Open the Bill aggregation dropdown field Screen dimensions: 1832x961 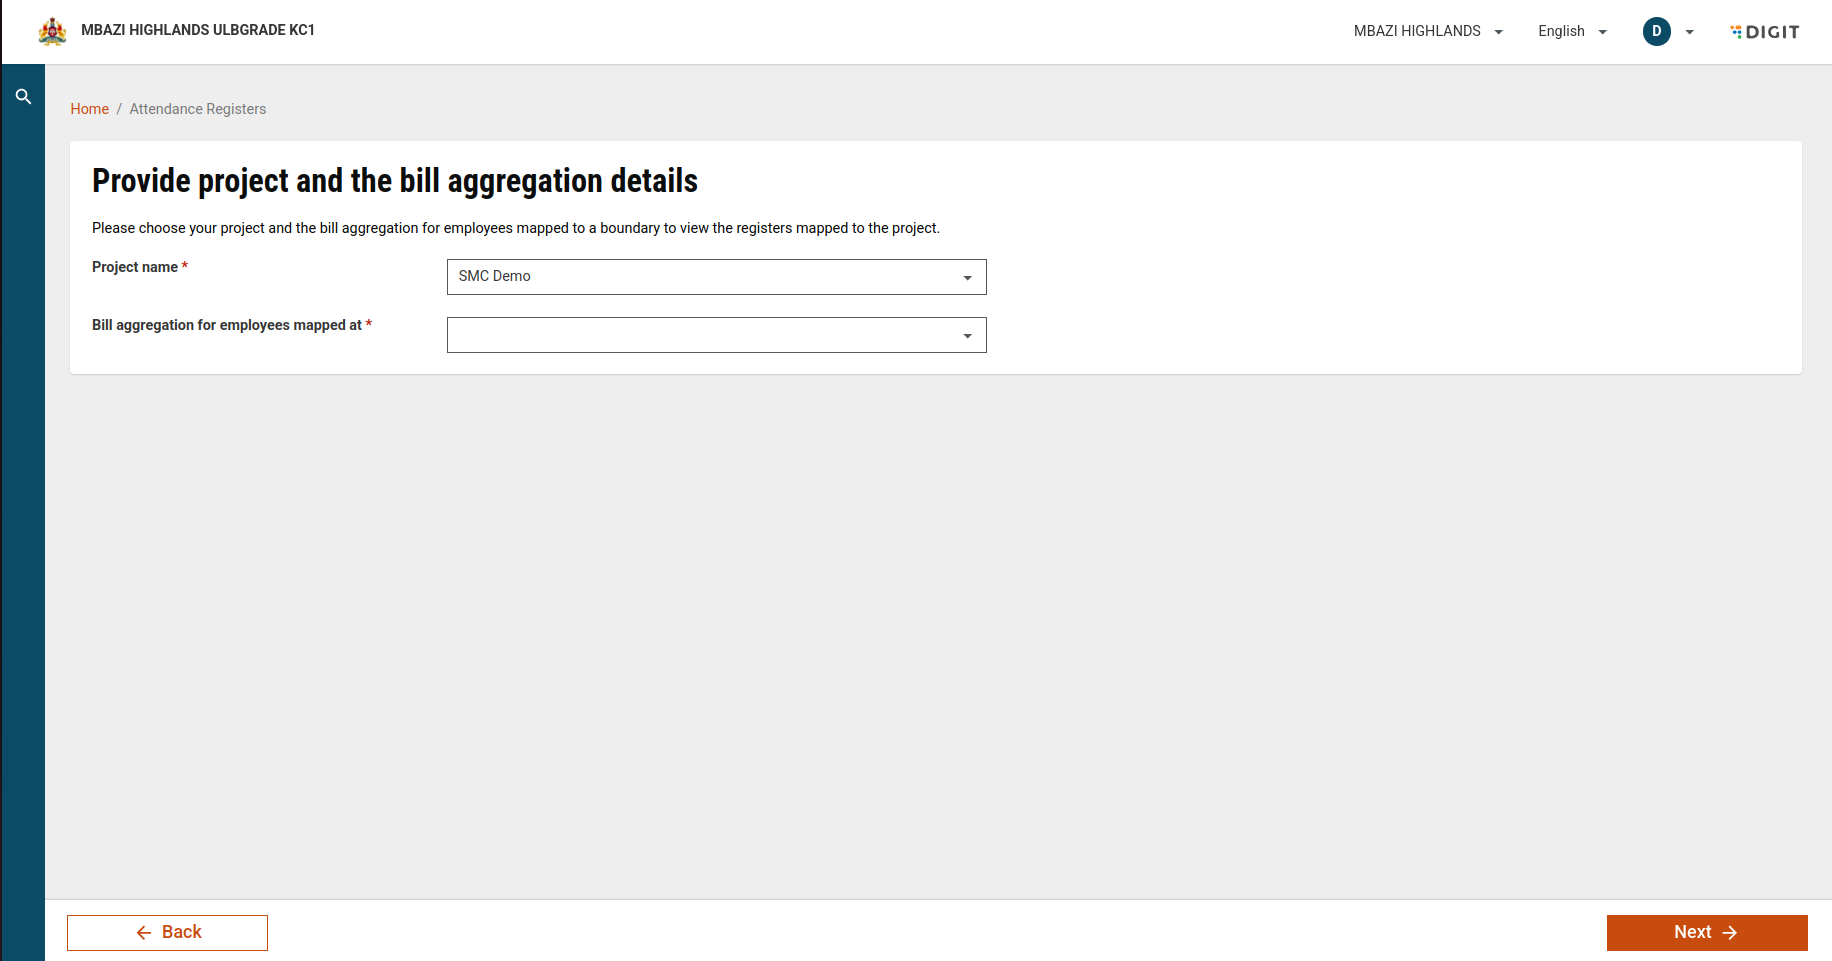coord(716,335)
